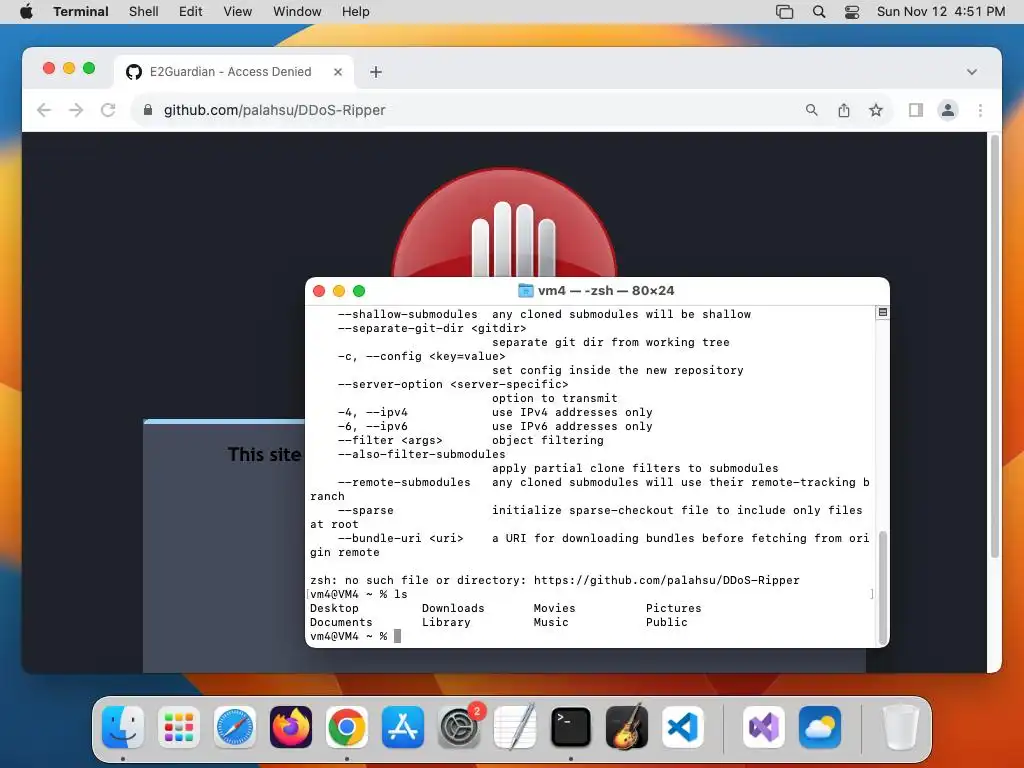This screenshot has height=768, width=1024.
Task: Open the Edit menu
Action: [191, 11]
